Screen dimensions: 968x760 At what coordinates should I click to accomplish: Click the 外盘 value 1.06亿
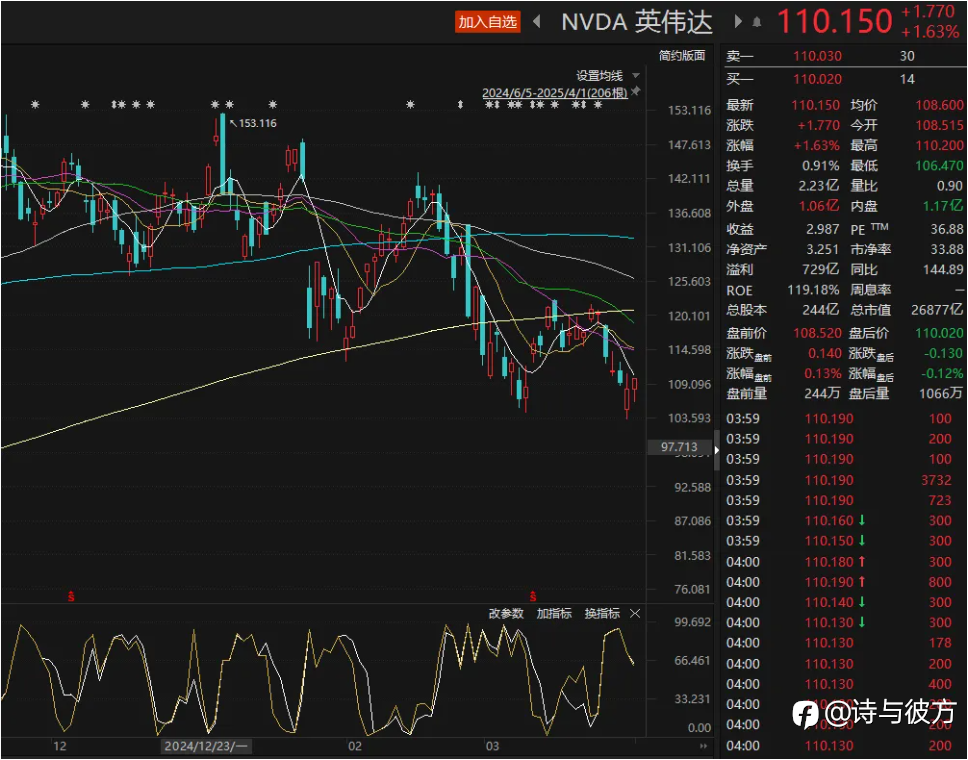click(x=819, y=206)
